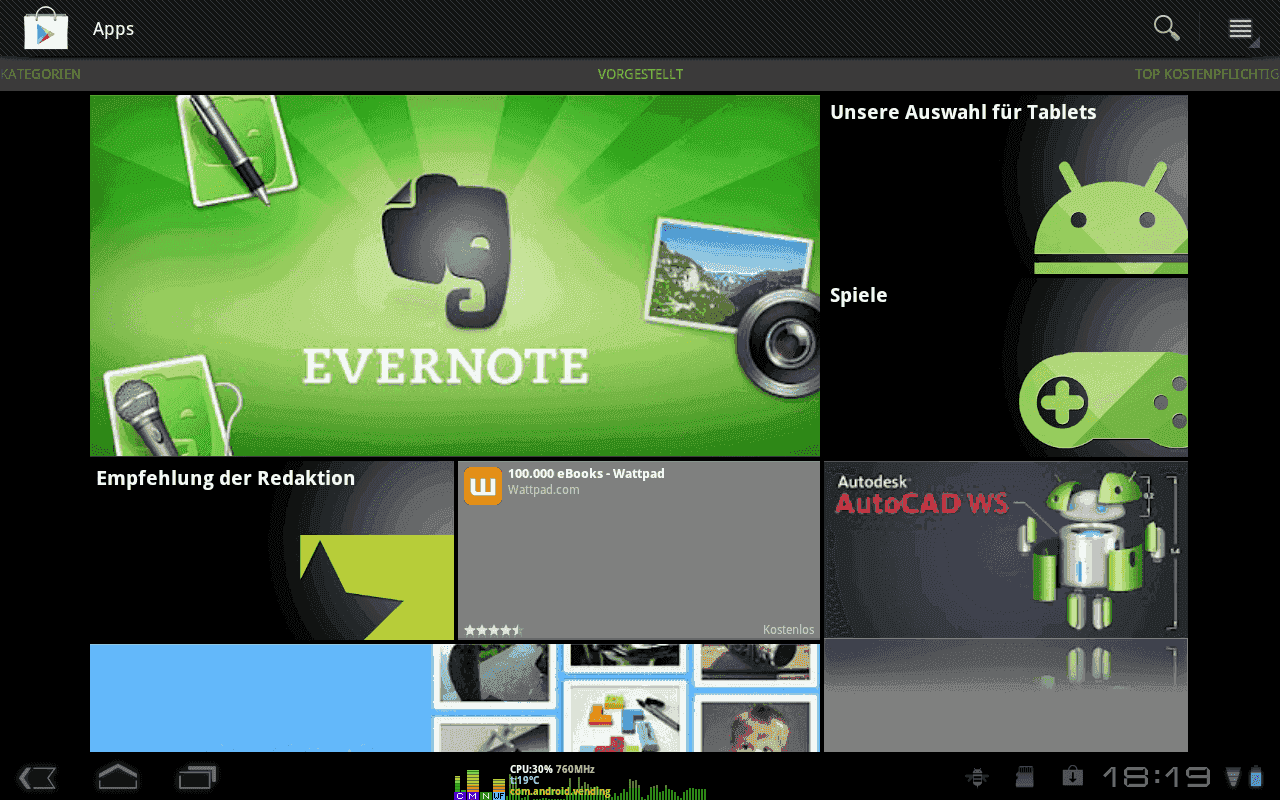Viewport: 1280px width, 800px height.
Task: Open Unsere Auswahl für Tablets tile
Action: click(1005, 185)
